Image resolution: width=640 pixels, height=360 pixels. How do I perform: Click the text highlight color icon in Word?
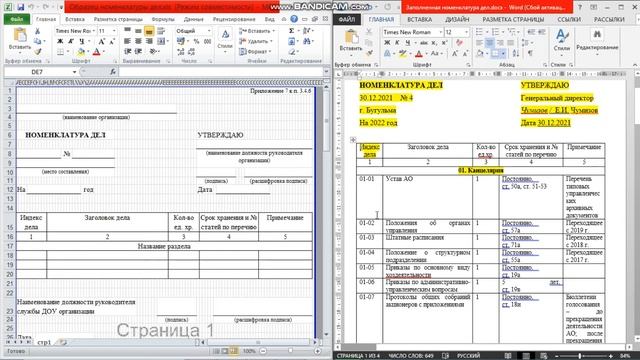point(403,53)
